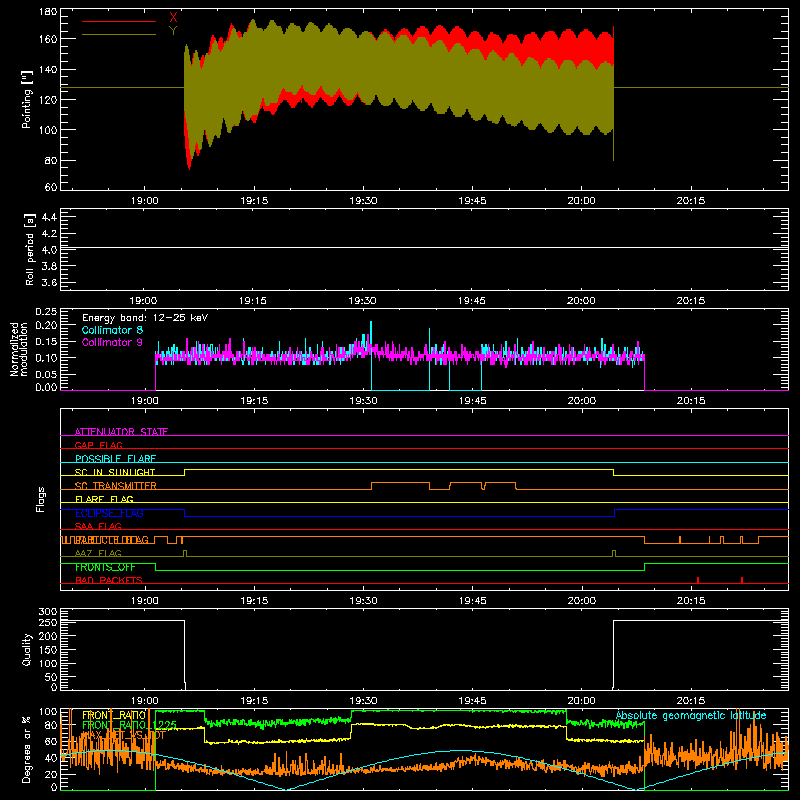
Task: Click the green FRONT_RATIO_1225 legend label
Action: pos(129,725)
